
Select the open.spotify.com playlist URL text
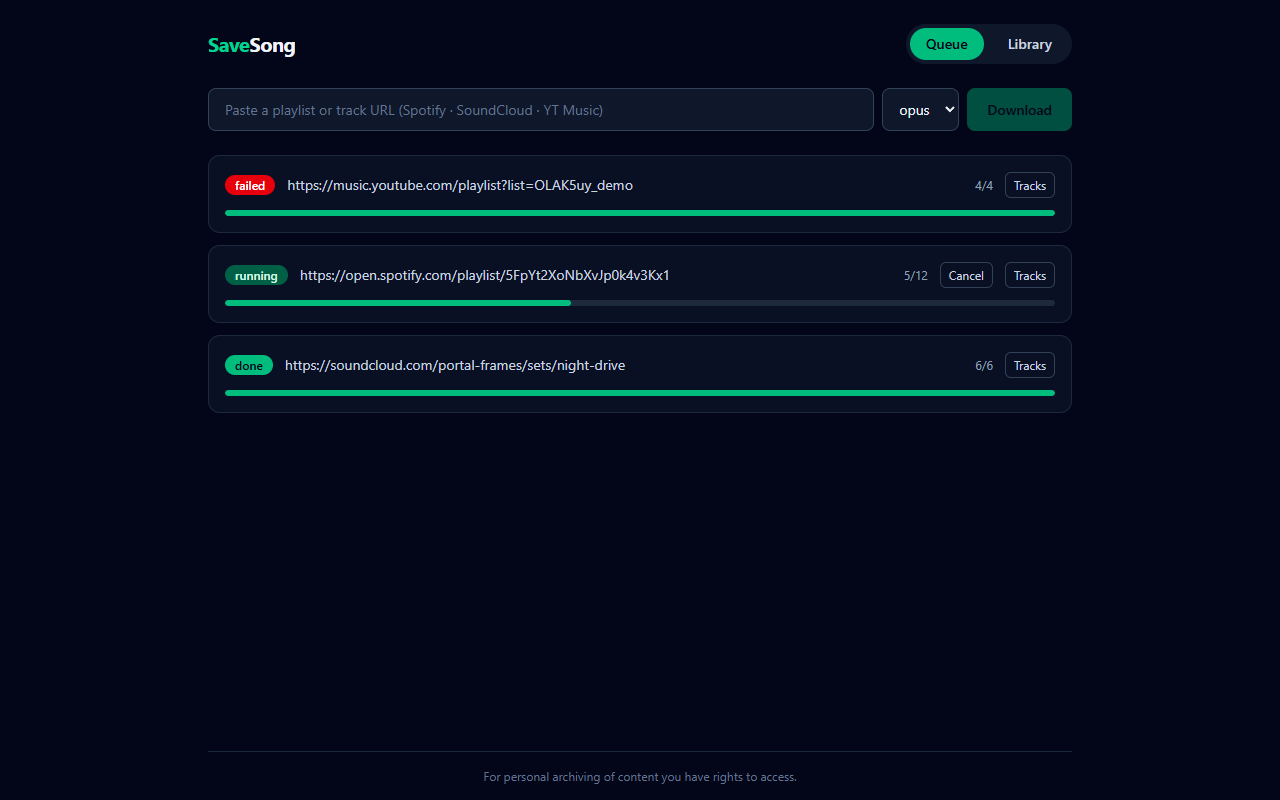coord(485,275)
